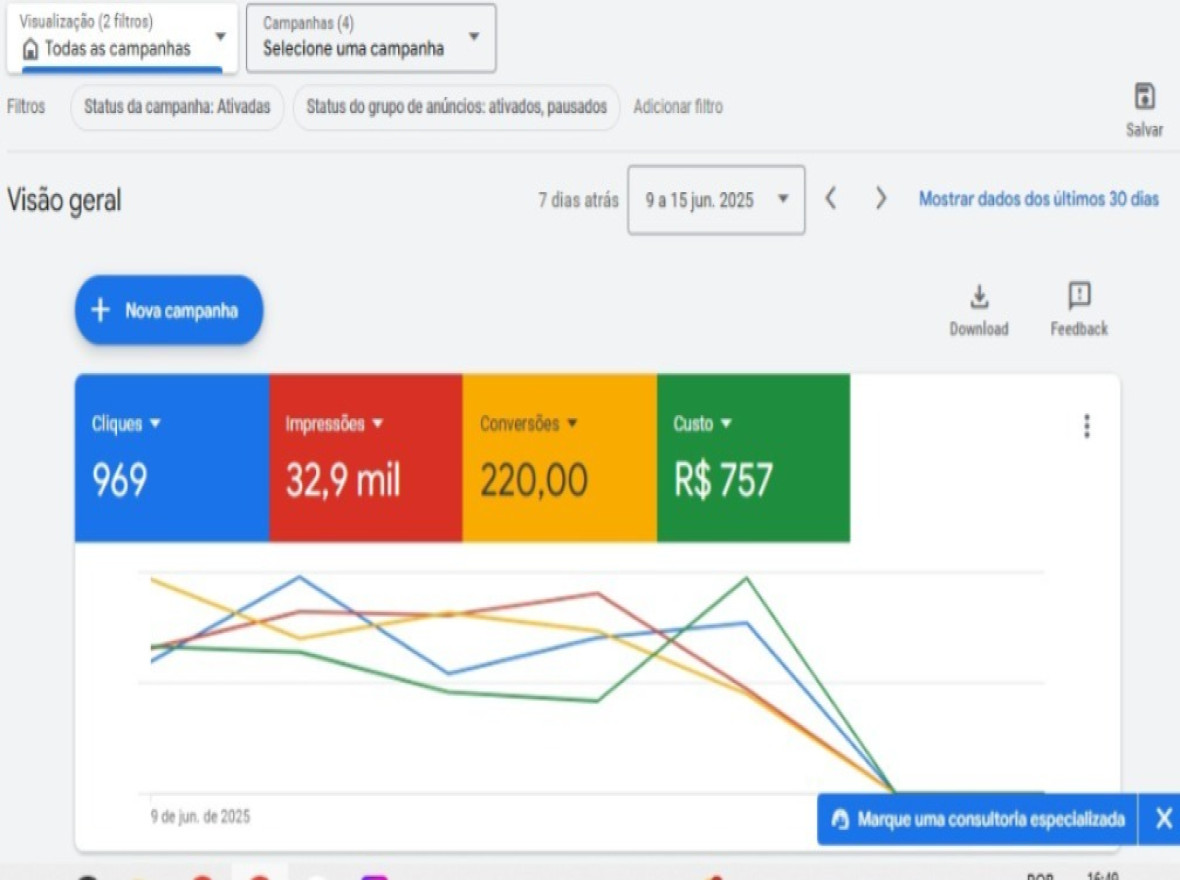1180x880 pixels.
Task: Open the Feedback icon
Action: 1079,297
